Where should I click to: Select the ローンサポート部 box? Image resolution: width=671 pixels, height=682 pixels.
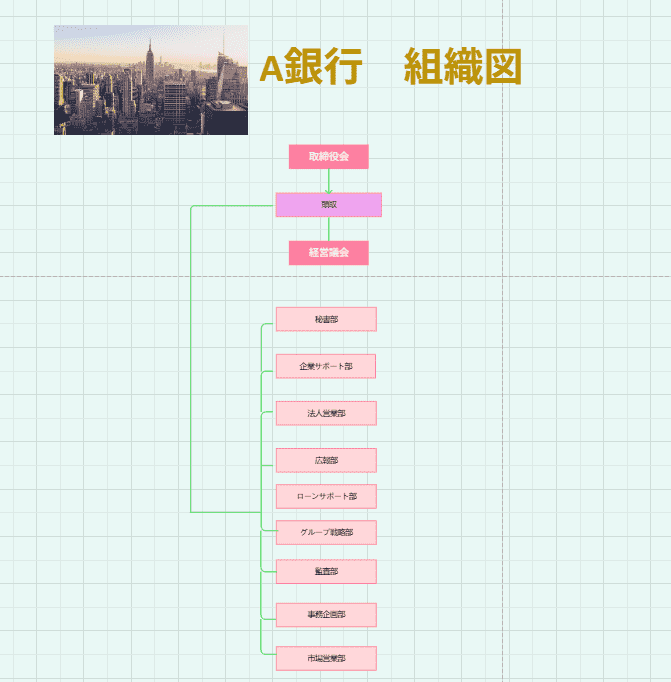tap(326, 496)
